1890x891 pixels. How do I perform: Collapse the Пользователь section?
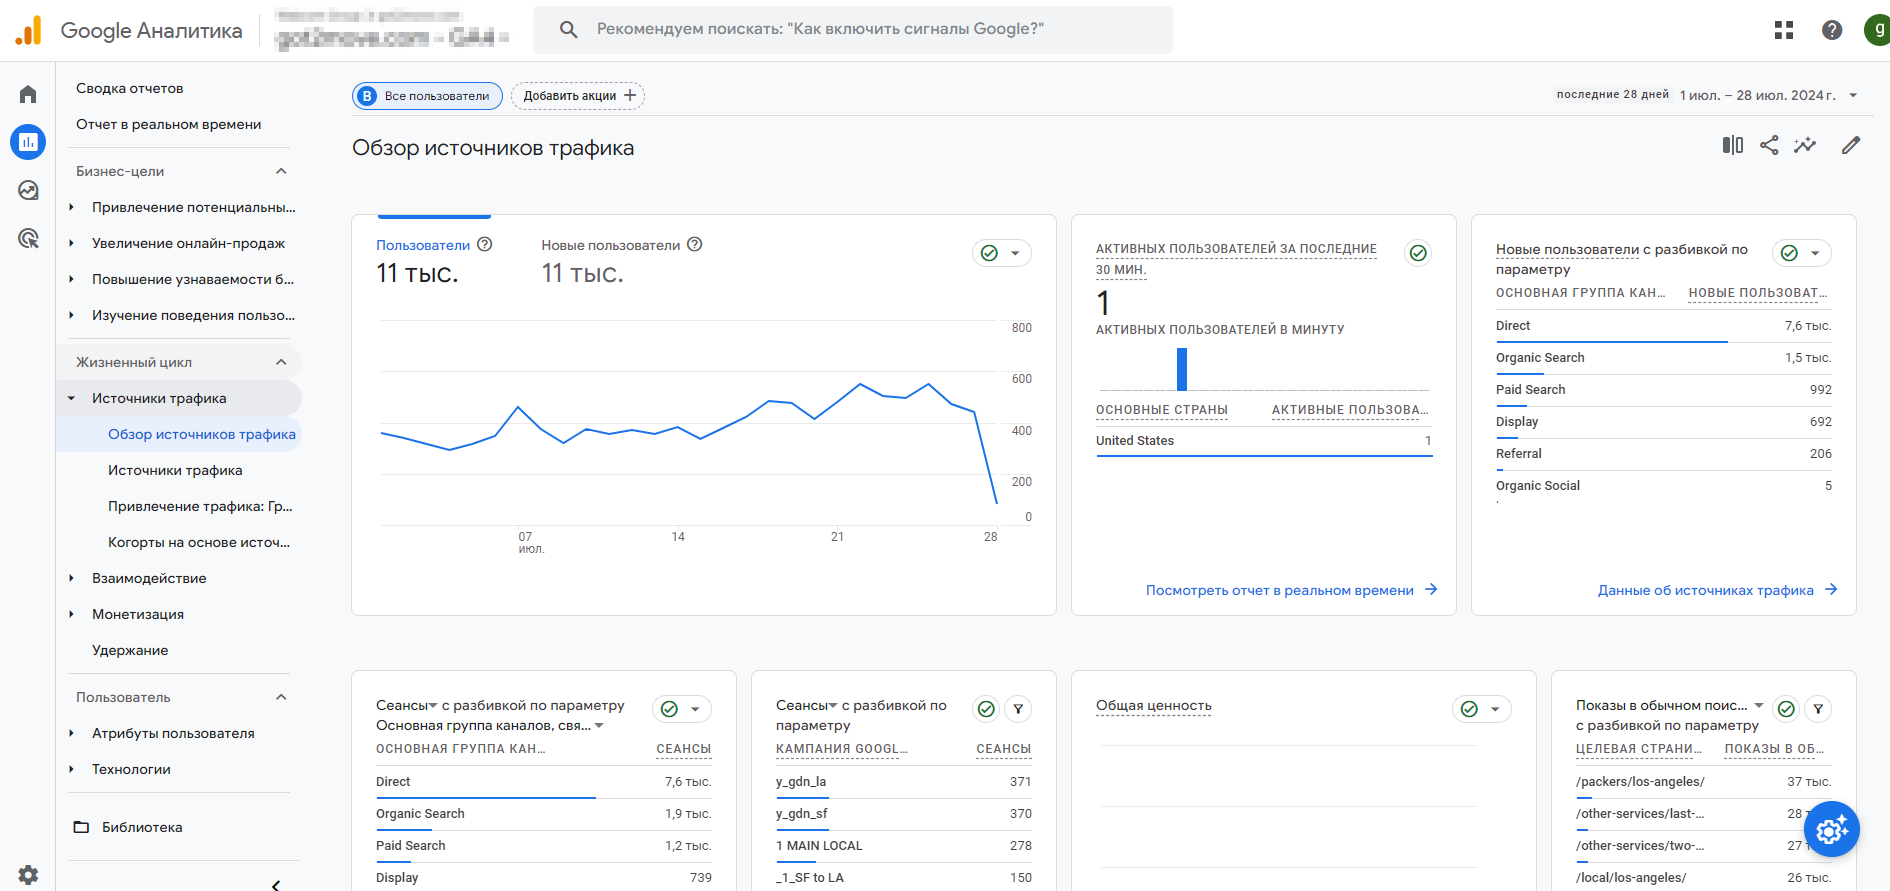pos(281,697)
